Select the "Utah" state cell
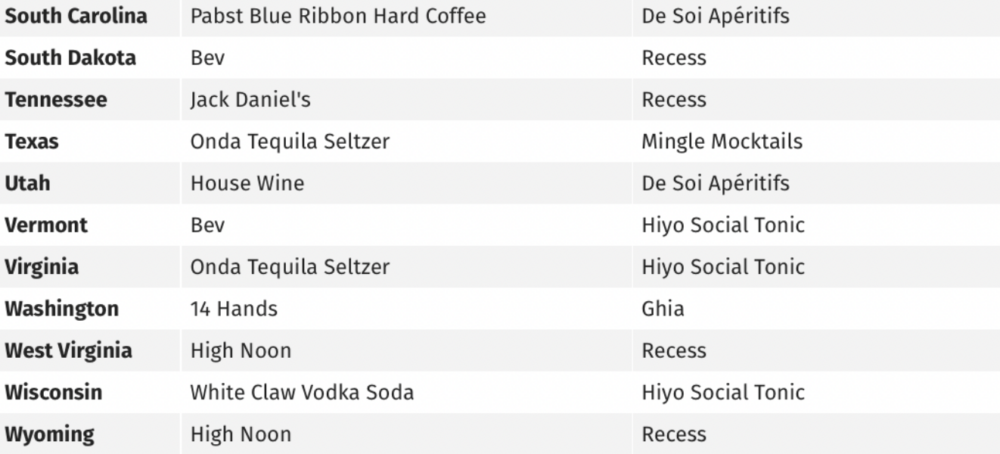1000x454 pixels. (28, 184)
